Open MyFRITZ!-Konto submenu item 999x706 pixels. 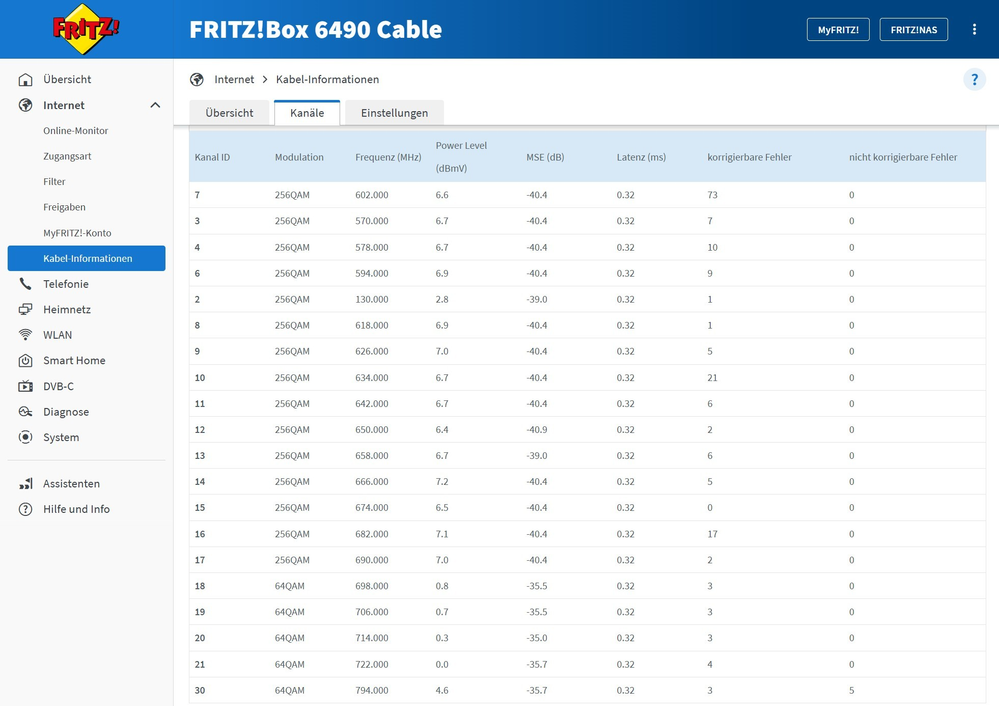77,233
